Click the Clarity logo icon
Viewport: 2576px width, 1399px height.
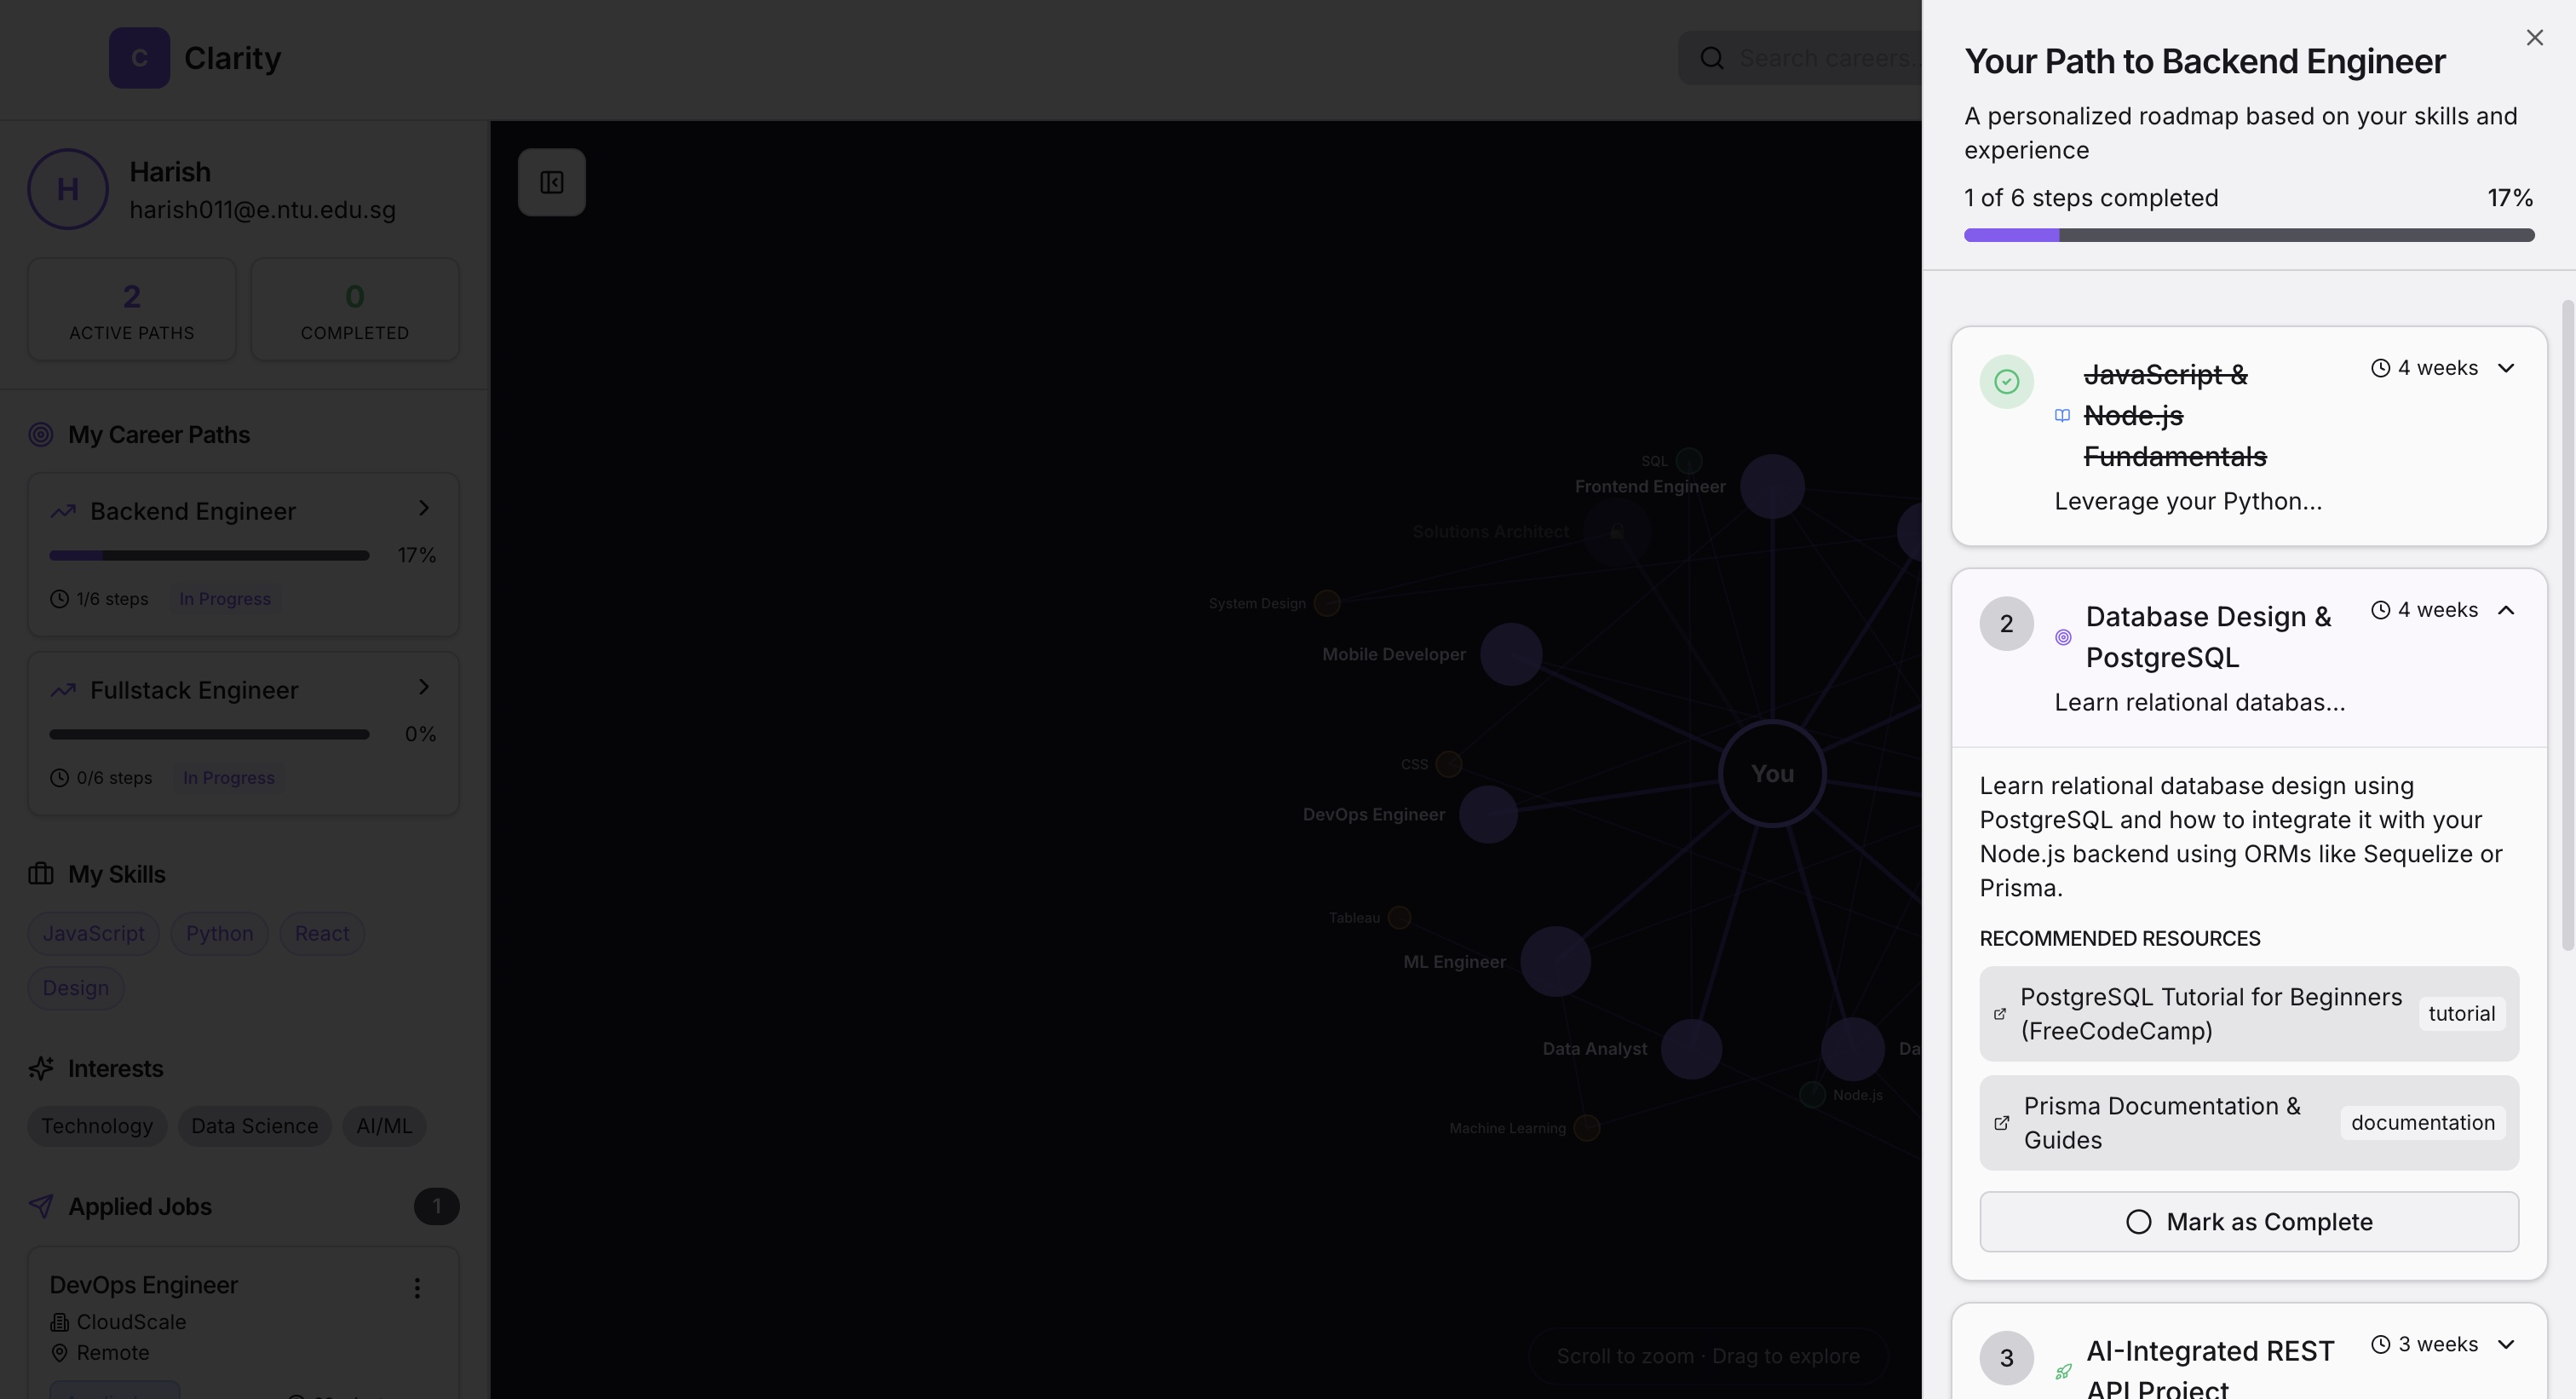tap(139, 58)
